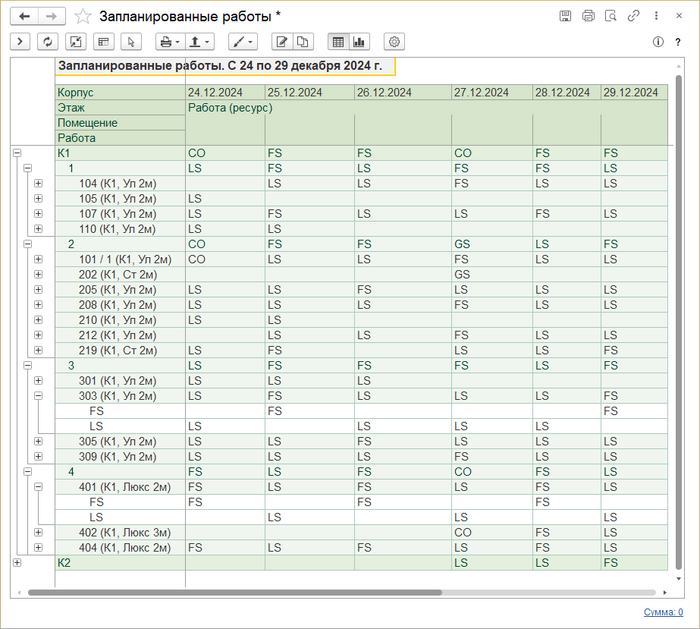Open the print dropdown in toolbar
700x629 pixels.
coord(170,42)
